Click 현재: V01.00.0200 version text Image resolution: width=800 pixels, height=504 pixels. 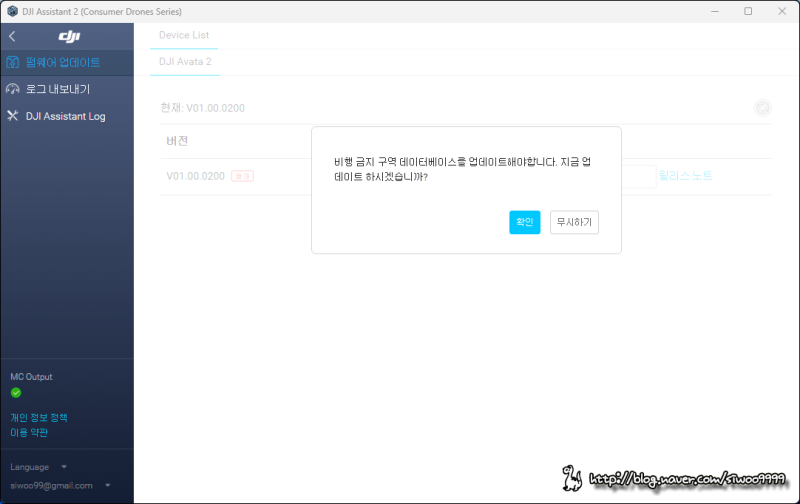[203, 108]
